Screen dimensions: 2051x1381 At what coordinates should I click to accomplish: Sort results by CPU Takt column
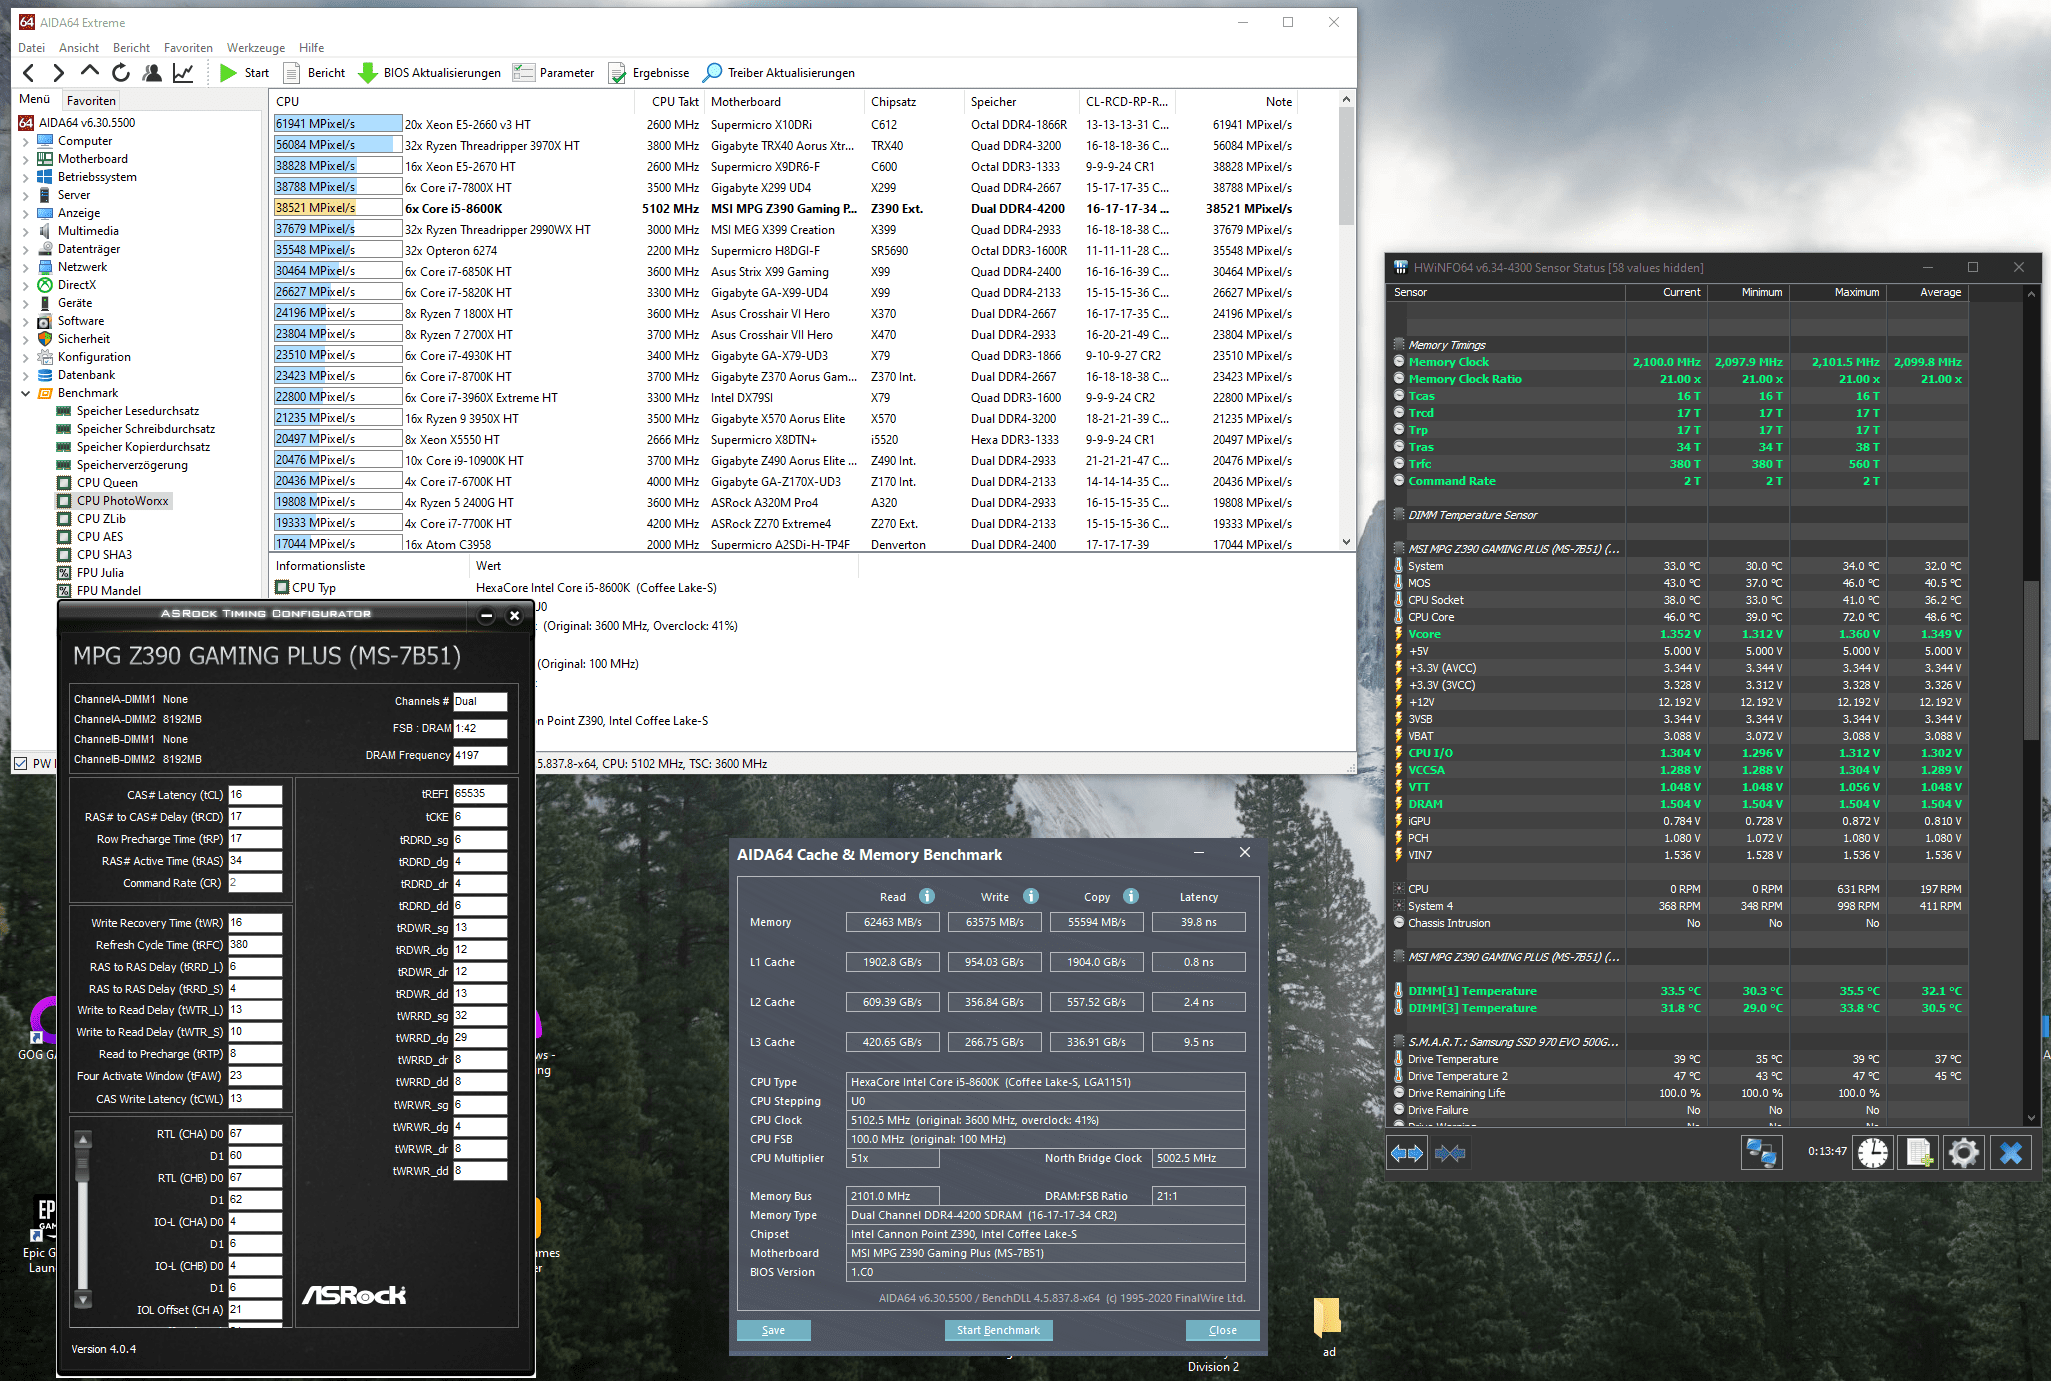(675, 101)
